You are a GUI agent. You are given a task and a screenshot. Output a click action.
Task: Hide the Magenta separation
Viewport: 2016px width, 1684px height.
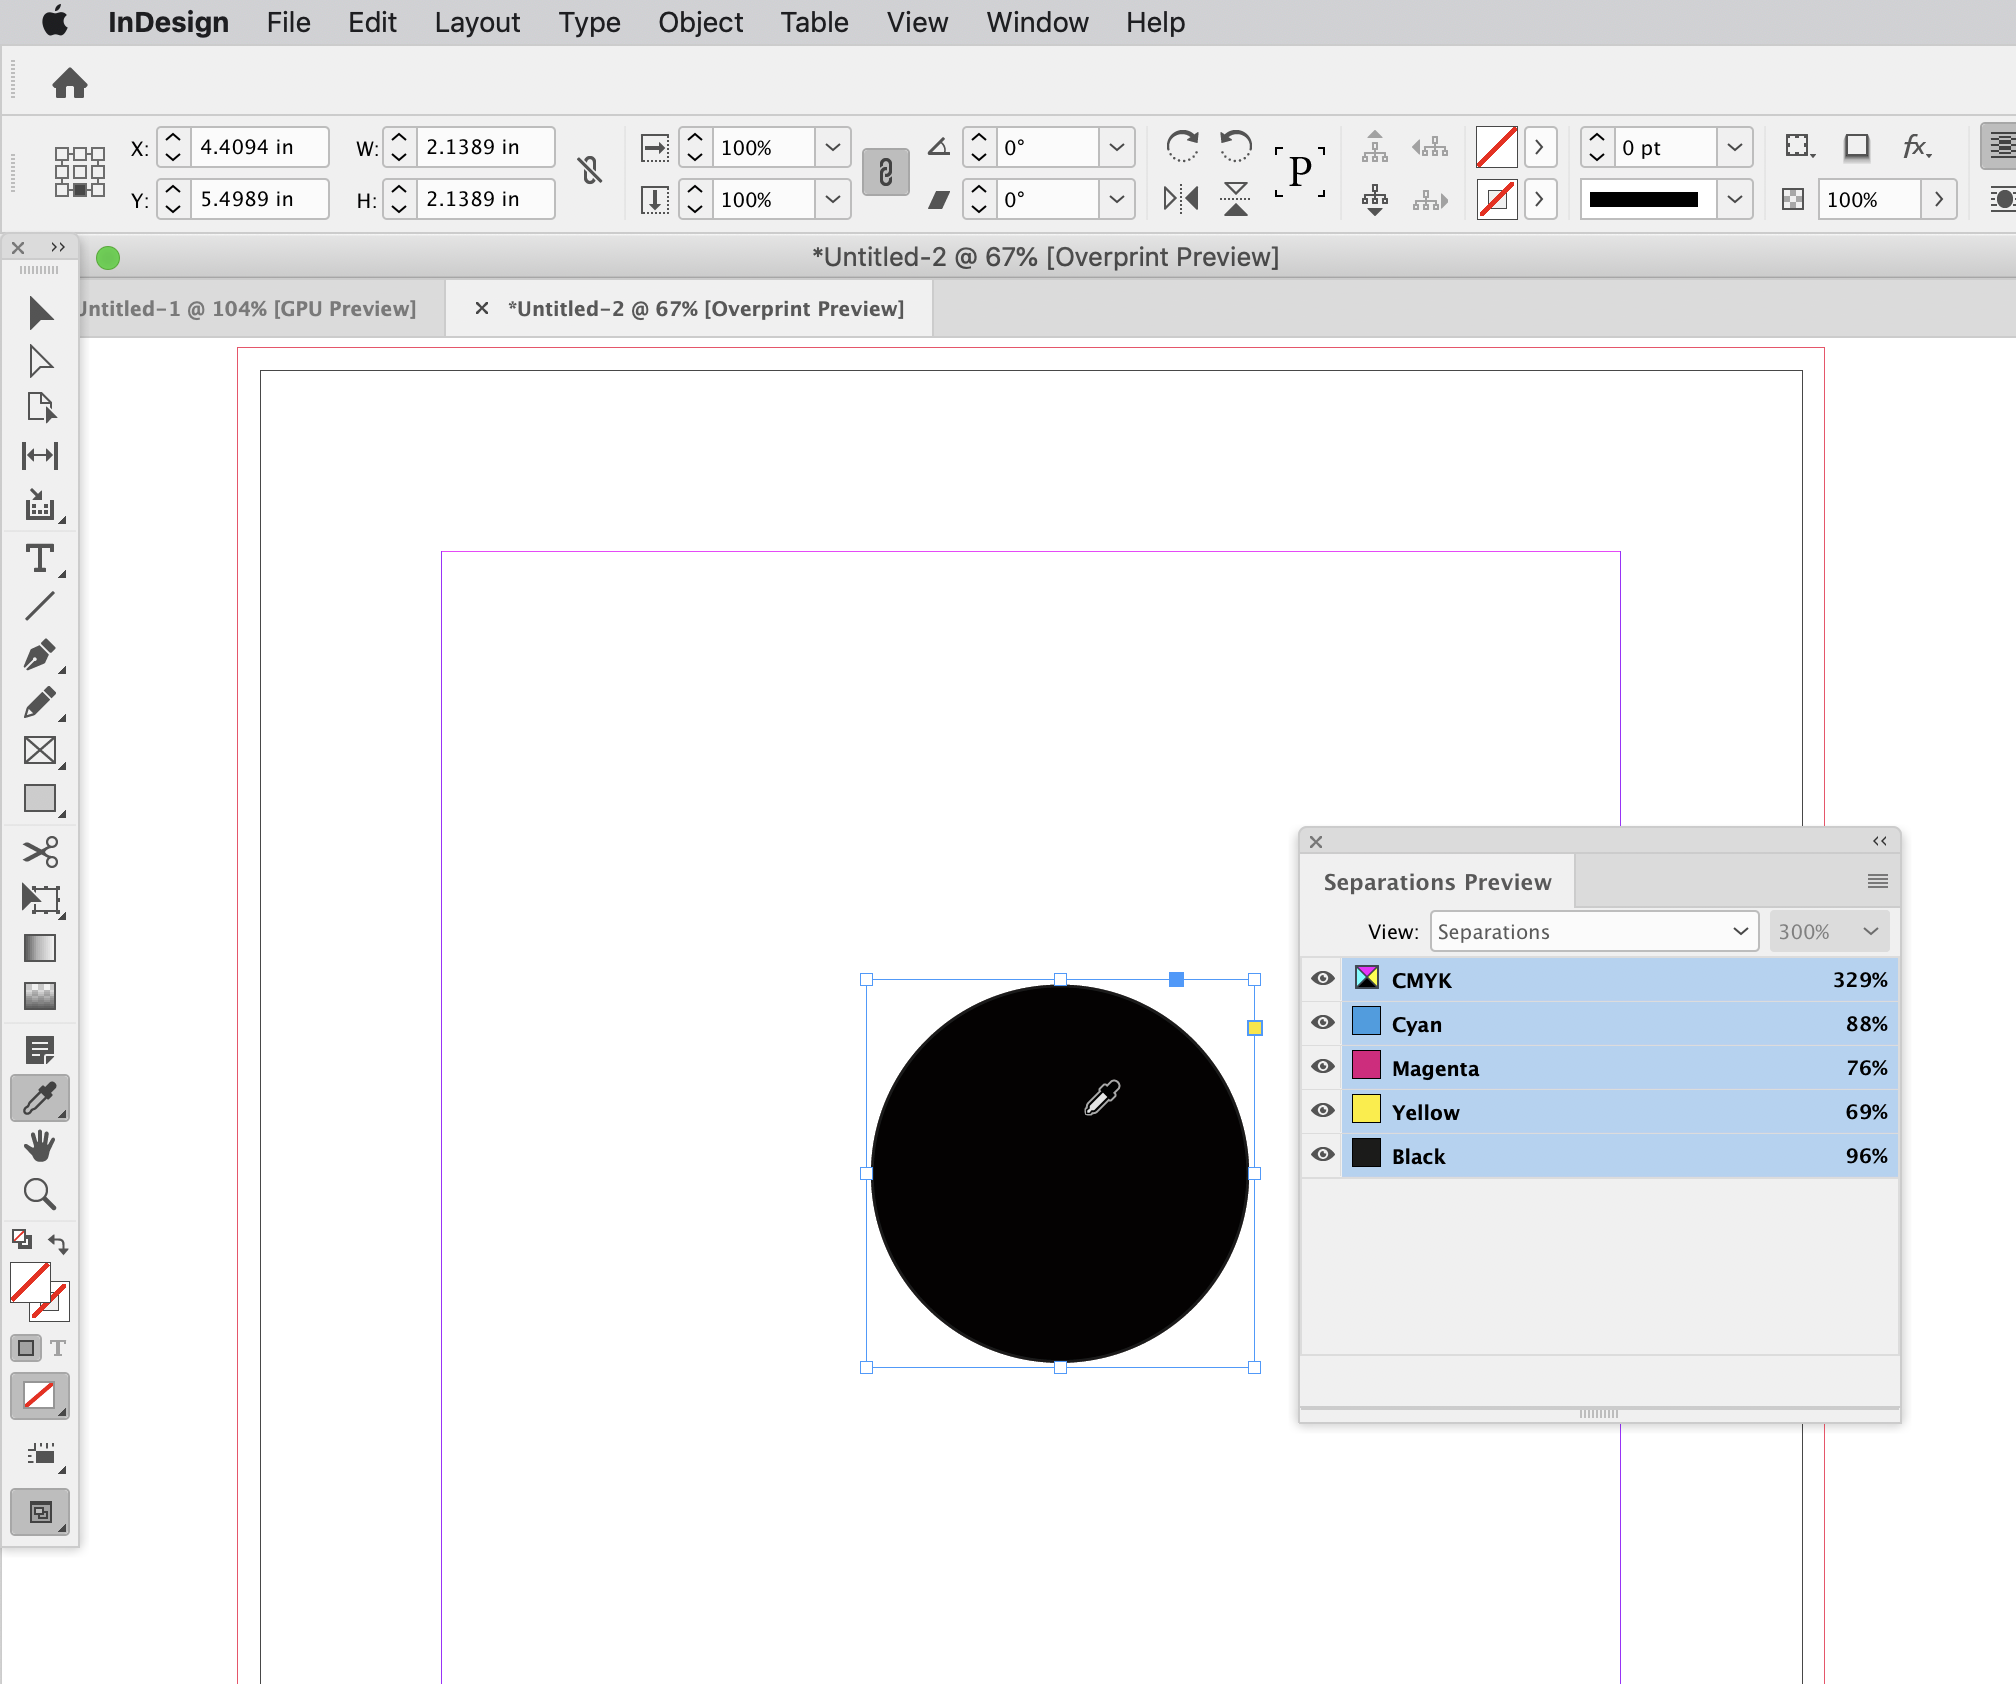tap(1321, 1066)
